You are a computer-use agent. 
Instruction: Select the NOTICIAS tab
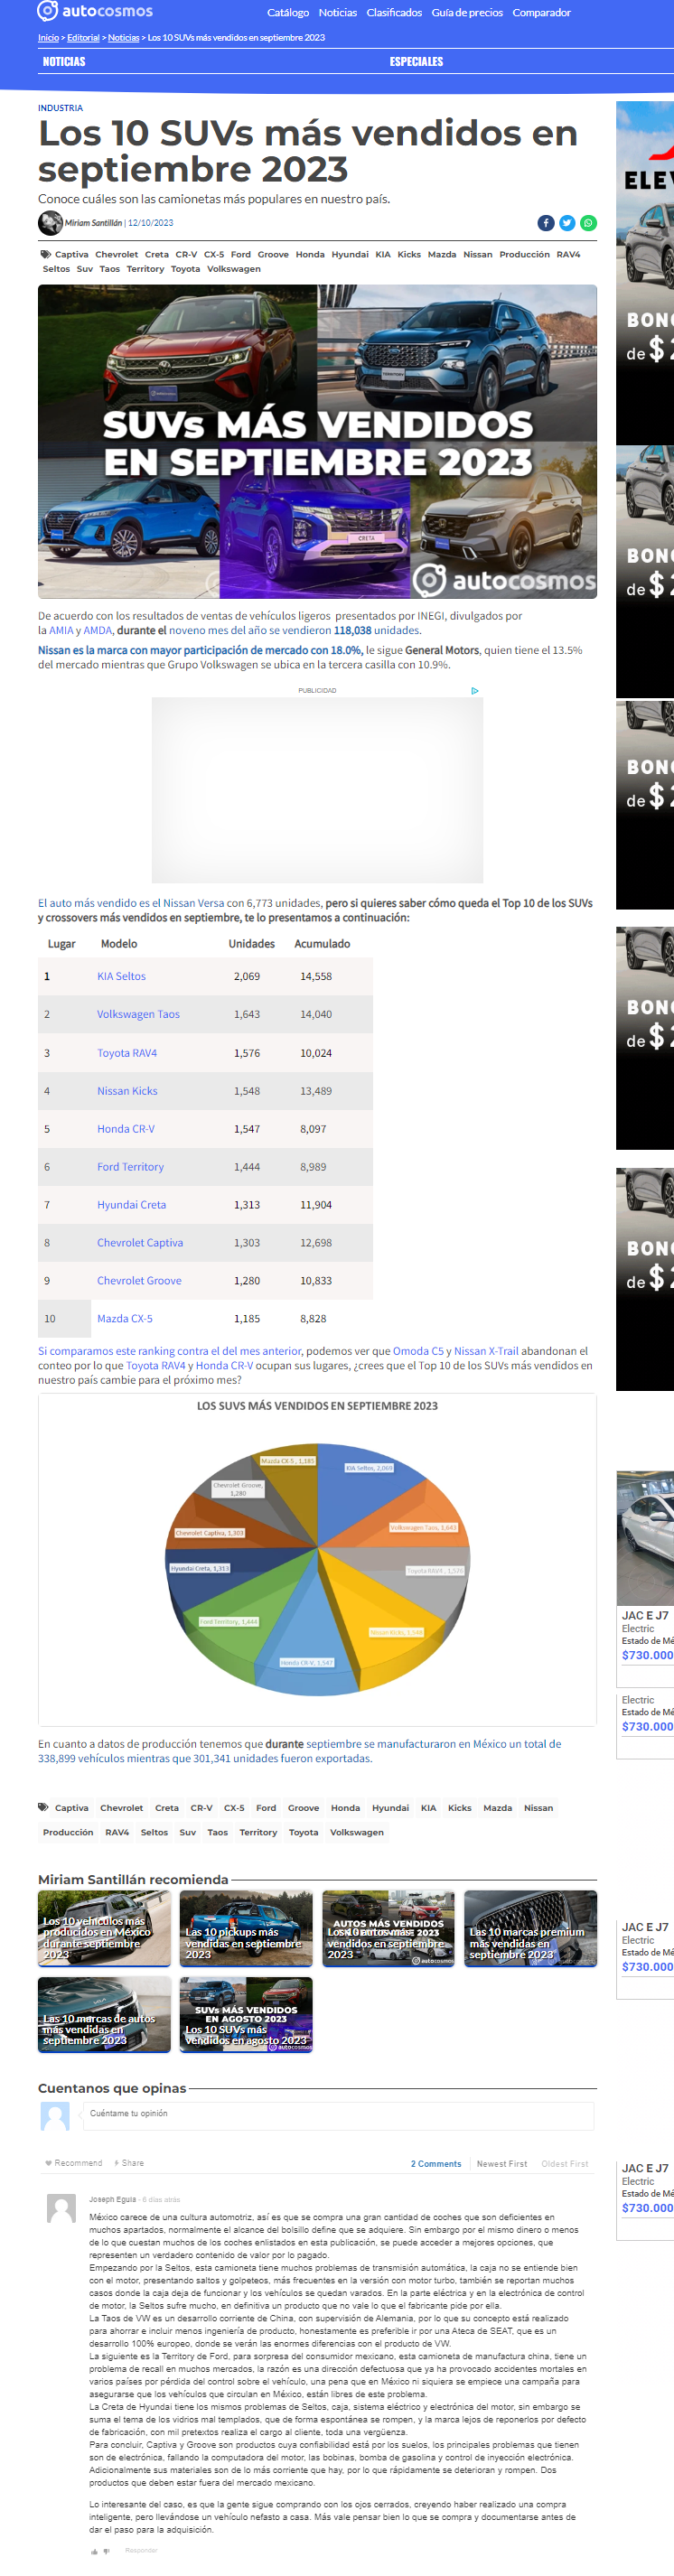[x=64, y=62]
